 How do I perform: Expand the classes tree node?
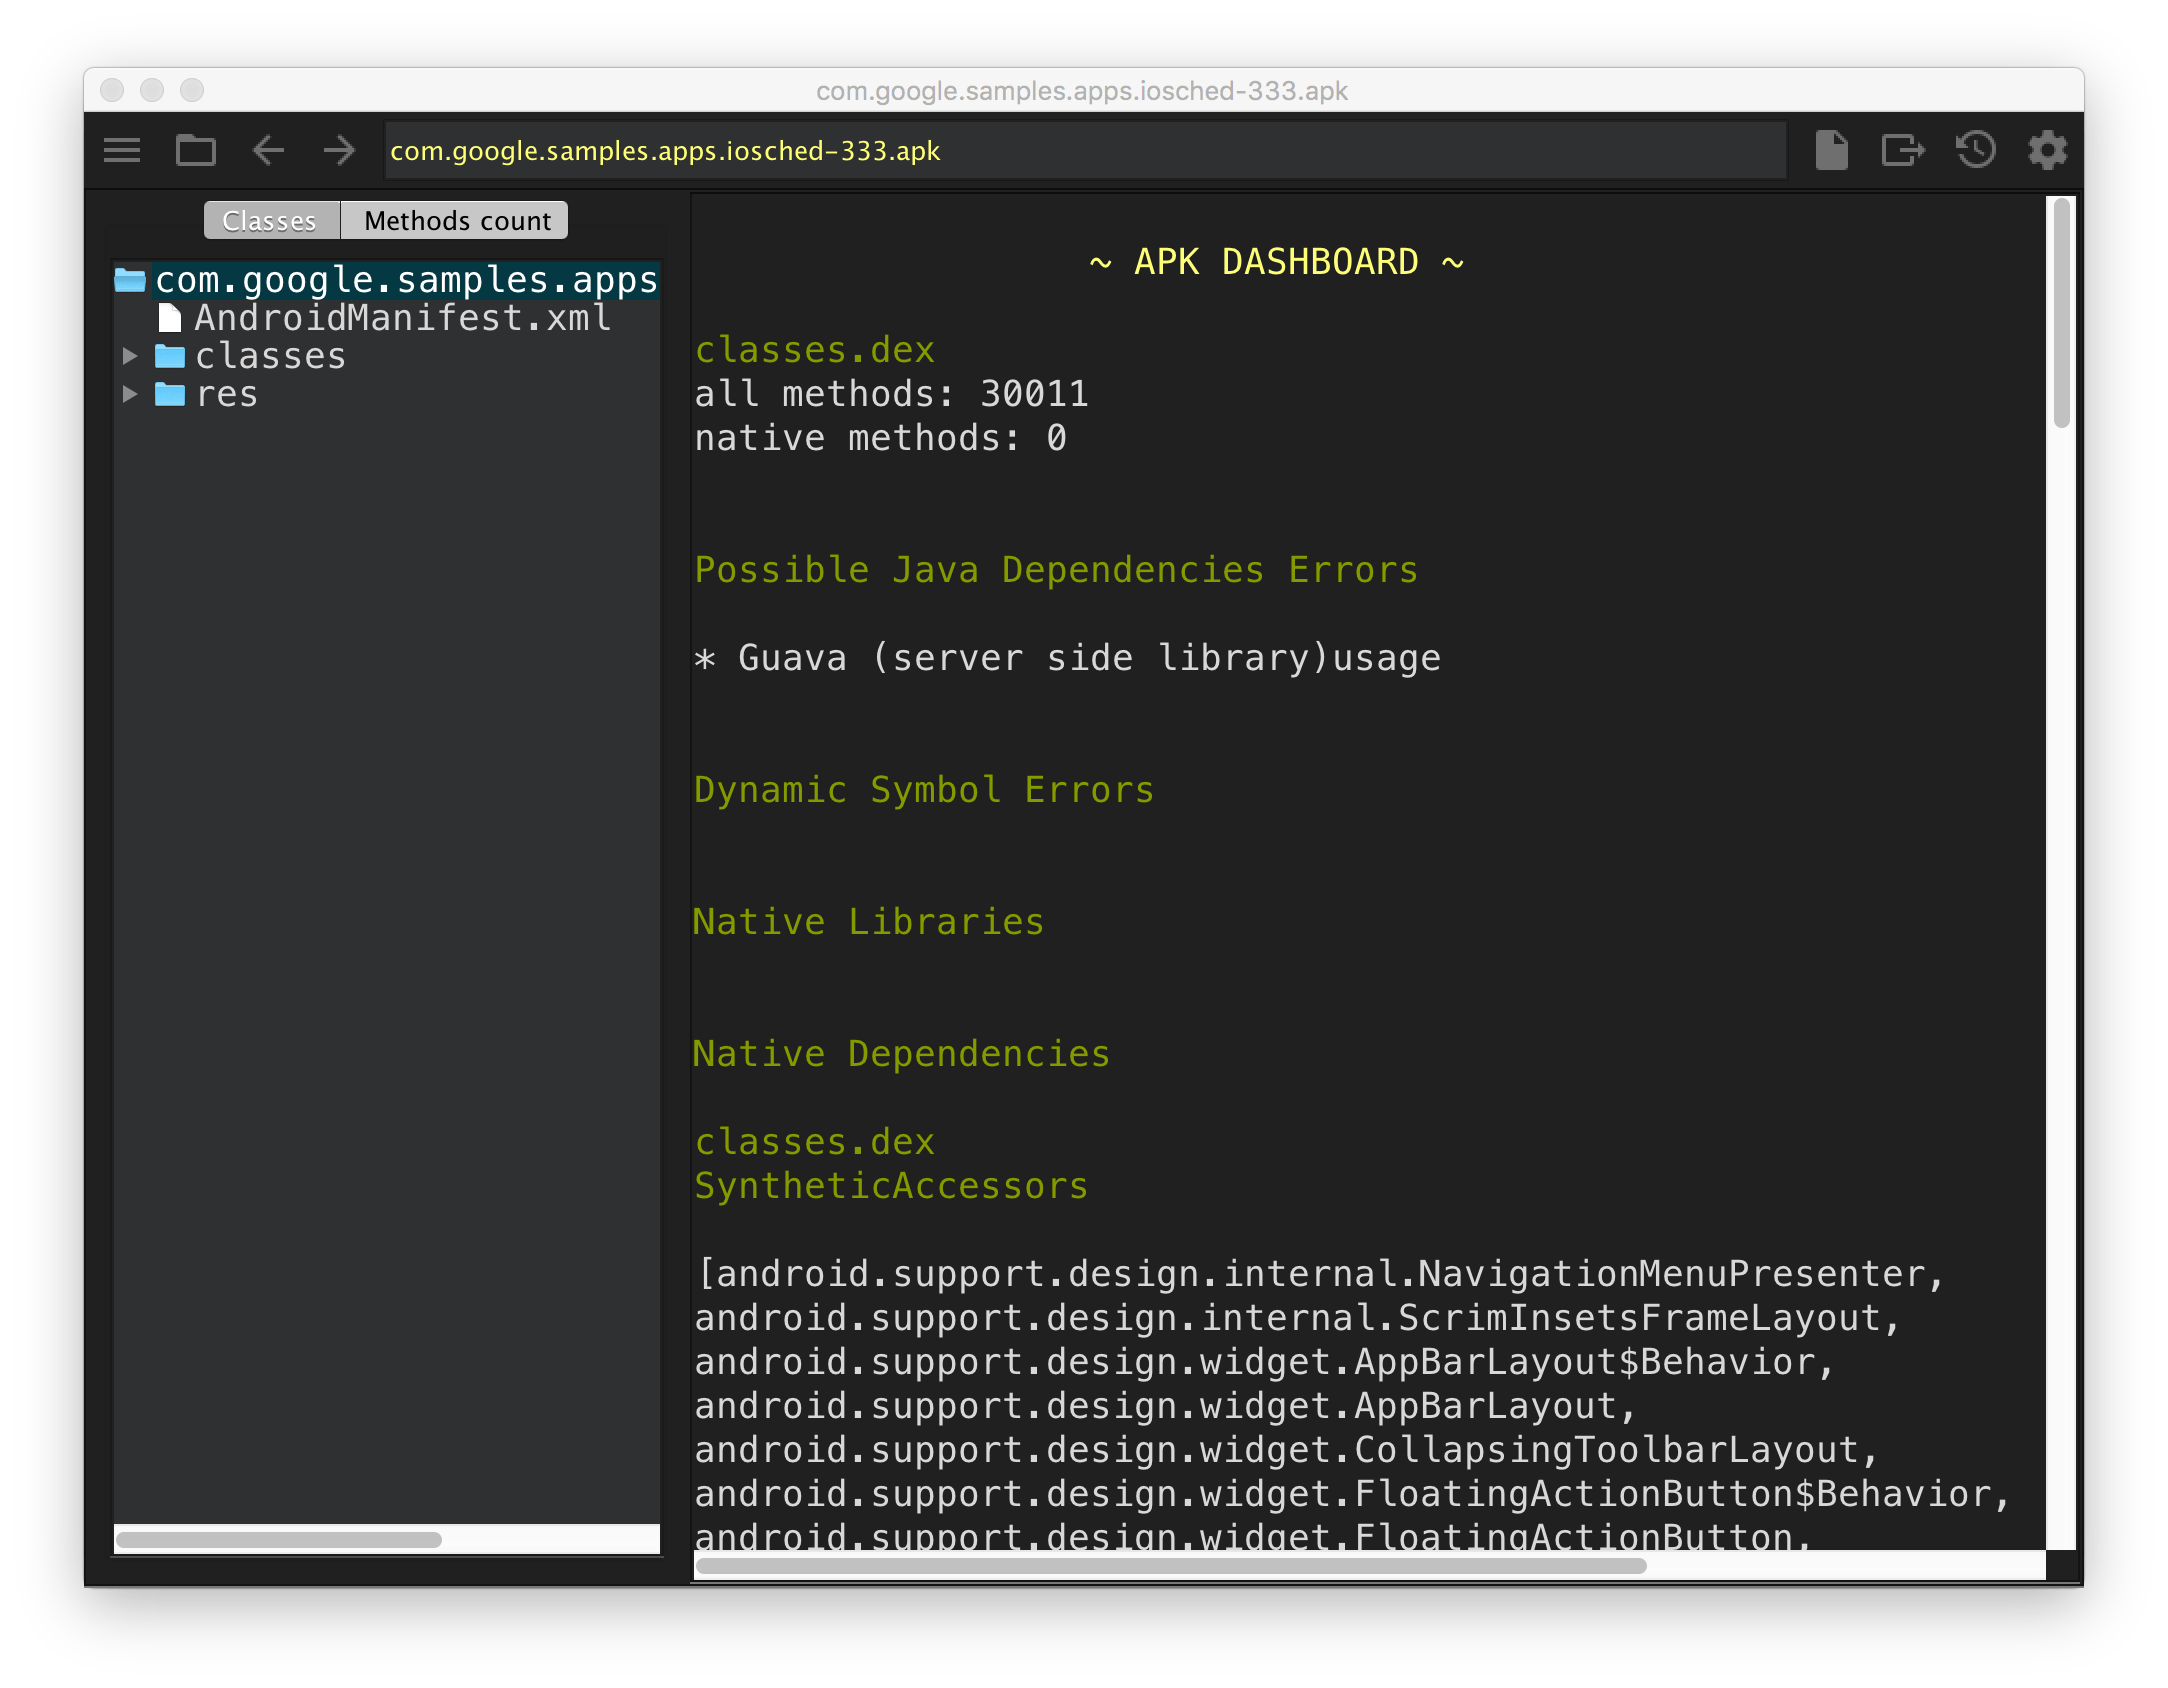pos(131,355)
